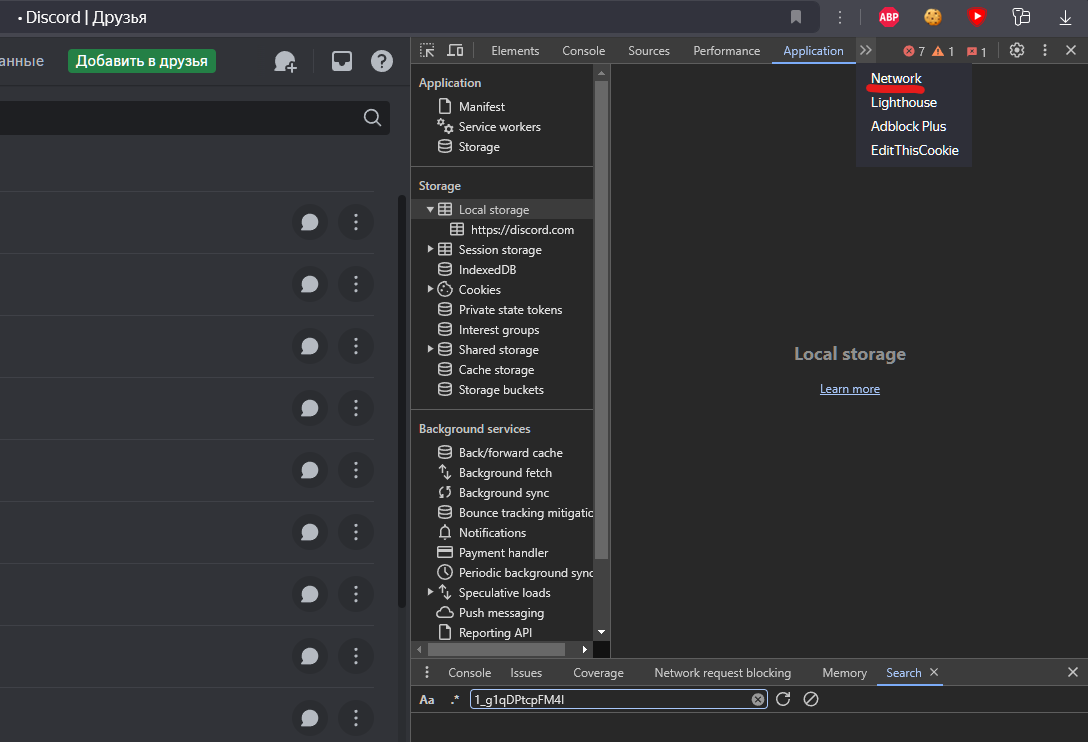
Task: Toggle match case Aa in search
Action: pyautogui.click(x=427, y=700)
